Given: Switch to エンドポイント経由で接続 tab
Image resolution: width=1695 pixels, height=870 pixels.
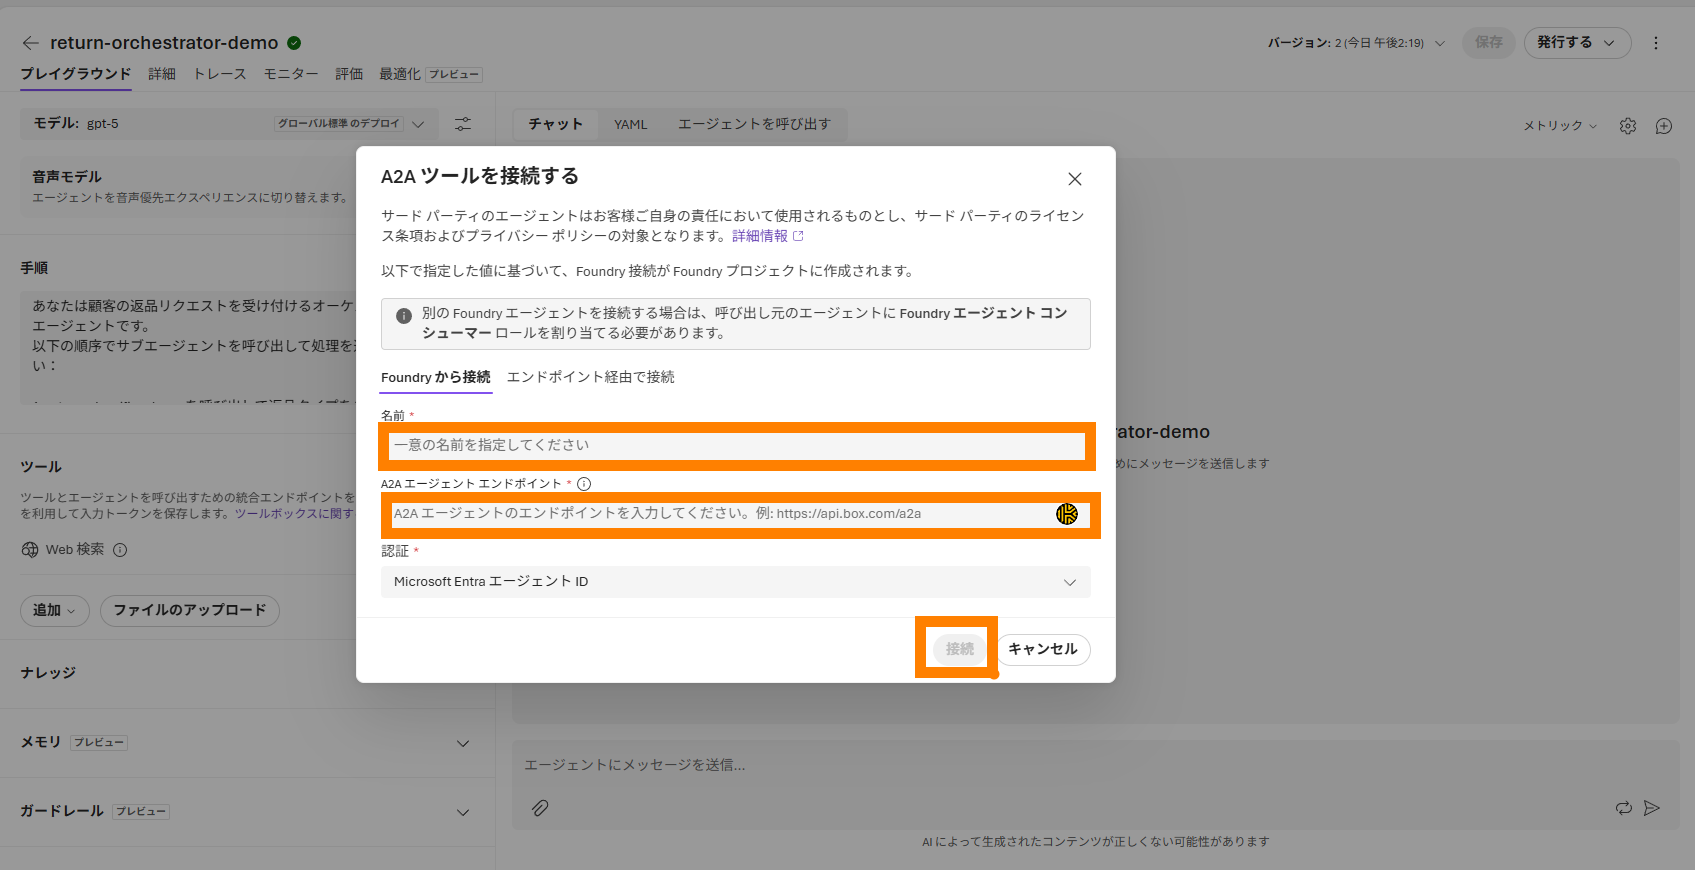Looking at the screenshot, I should click(x=591, y=377).
